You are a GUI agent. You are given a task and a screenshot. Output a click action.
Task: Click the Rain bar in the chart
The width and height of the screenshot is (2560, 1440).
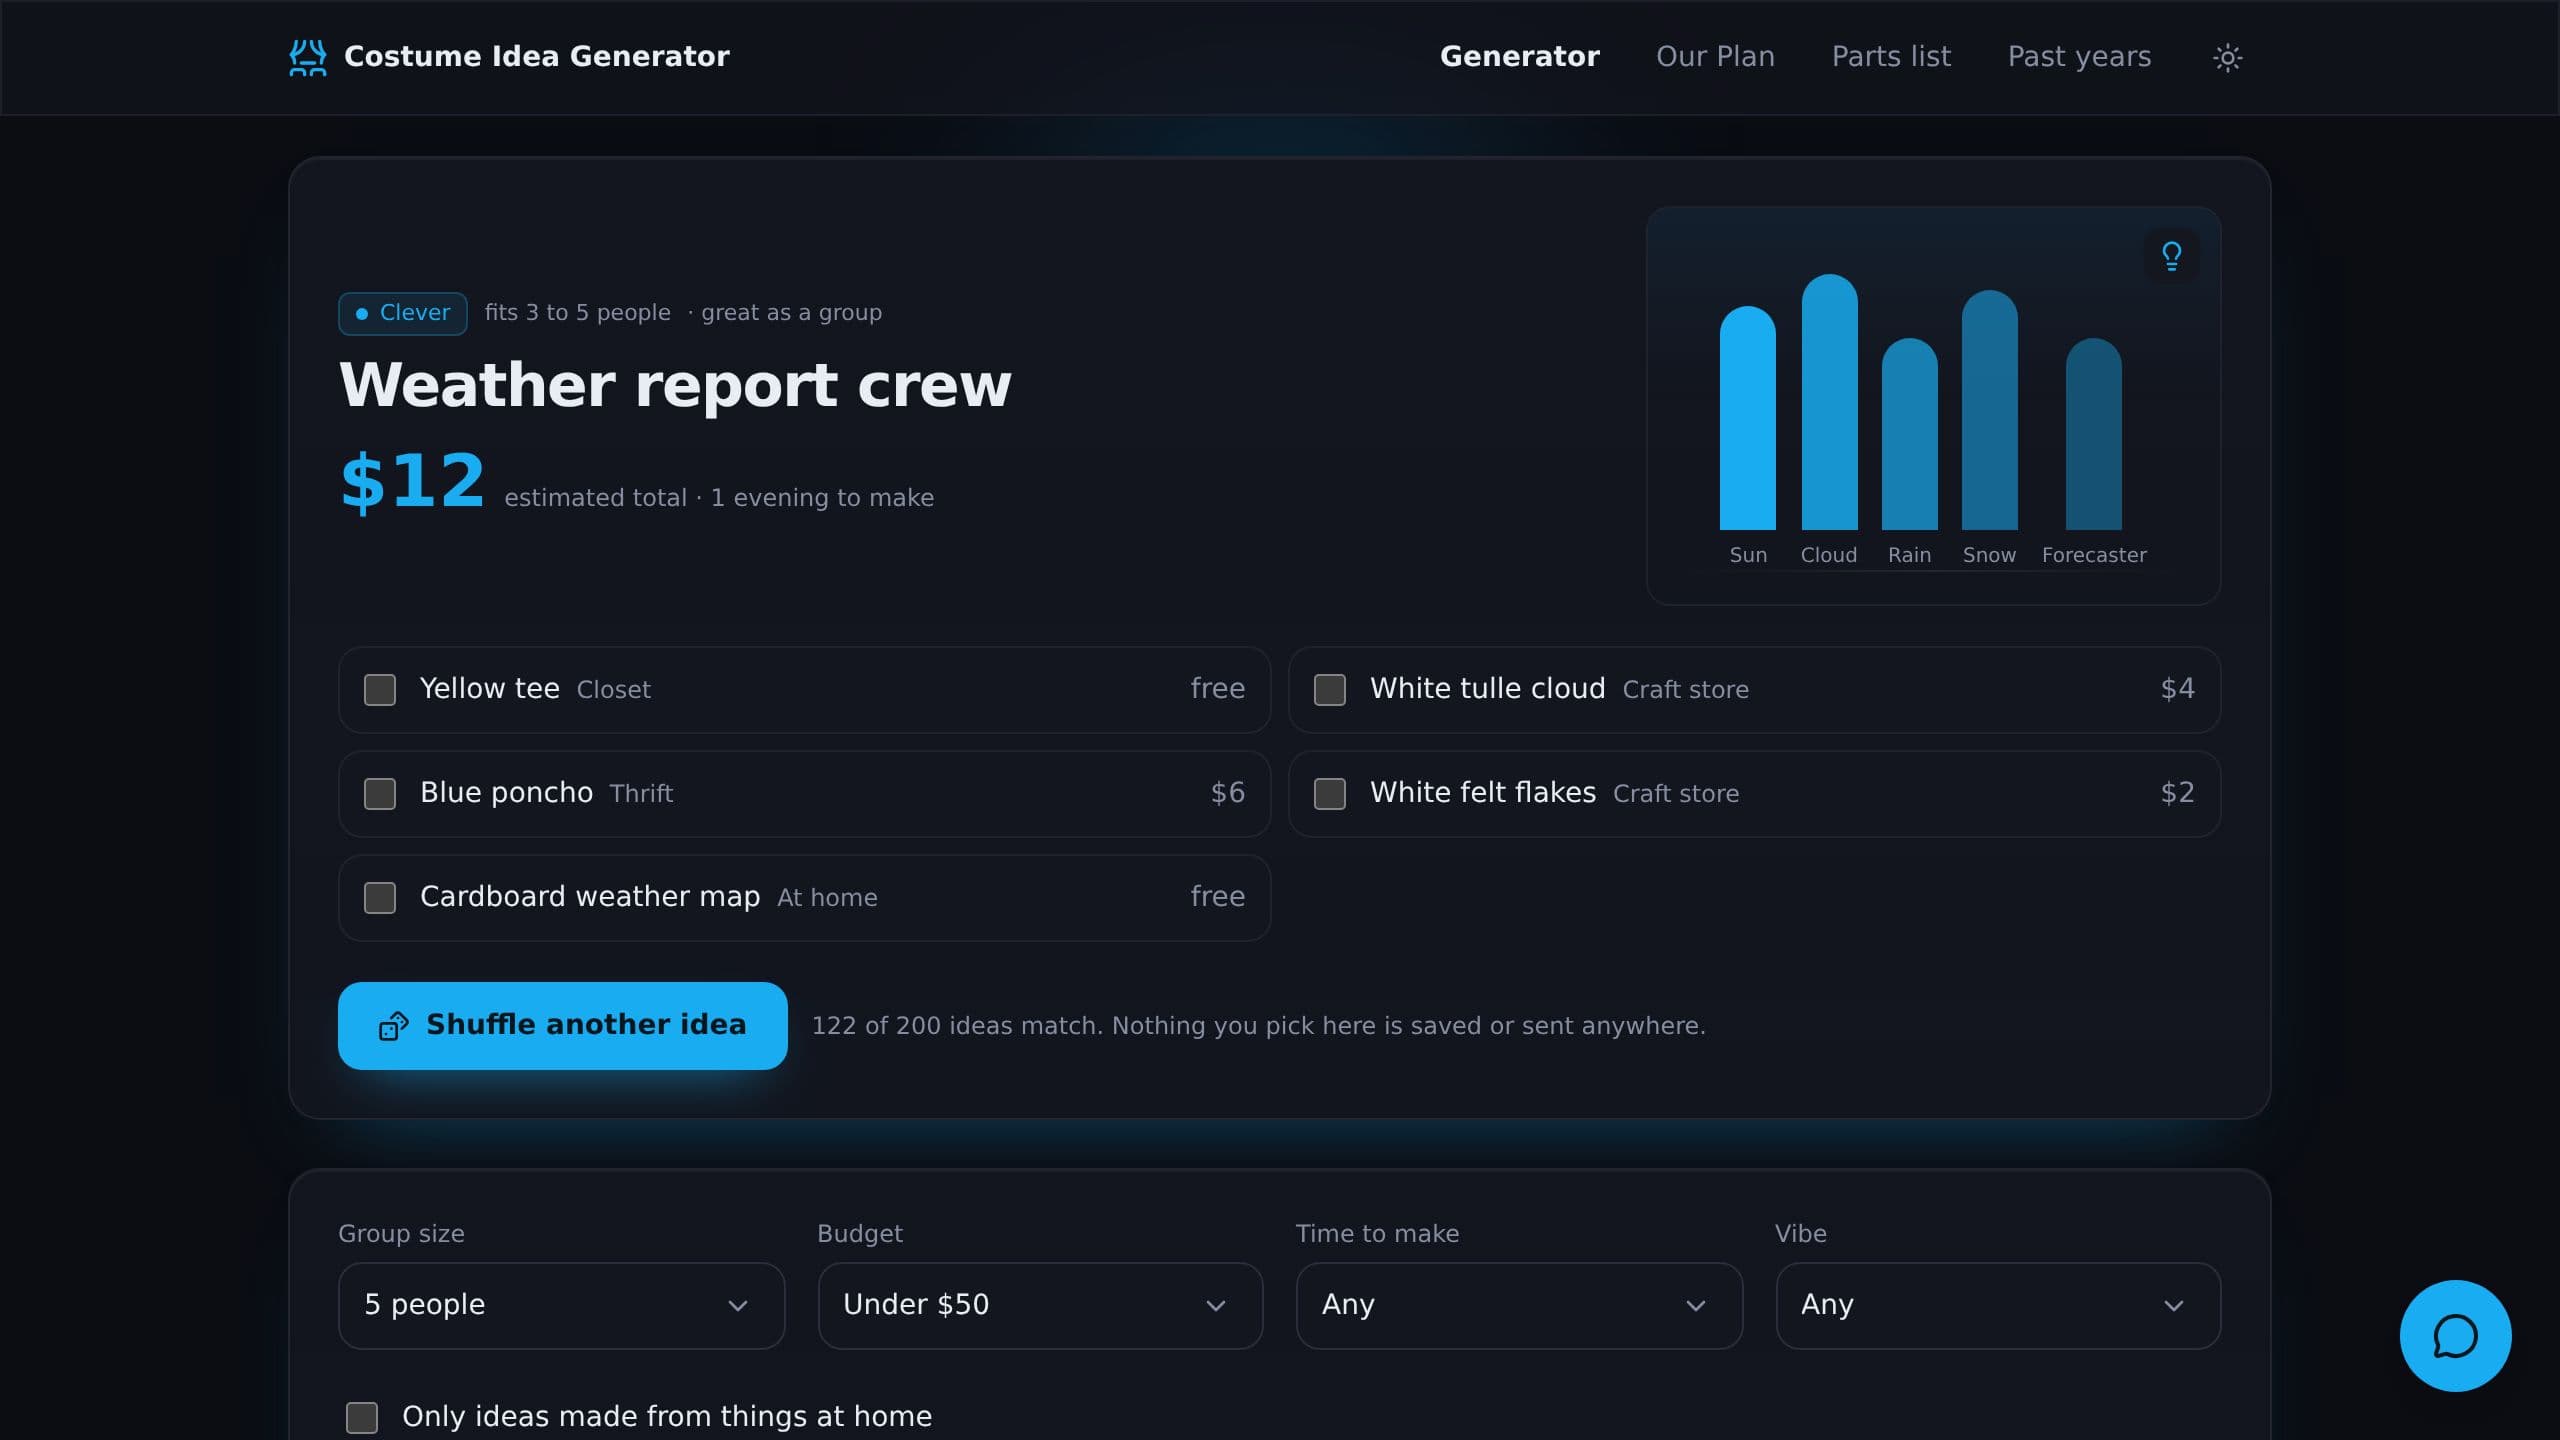[1909, 434]
